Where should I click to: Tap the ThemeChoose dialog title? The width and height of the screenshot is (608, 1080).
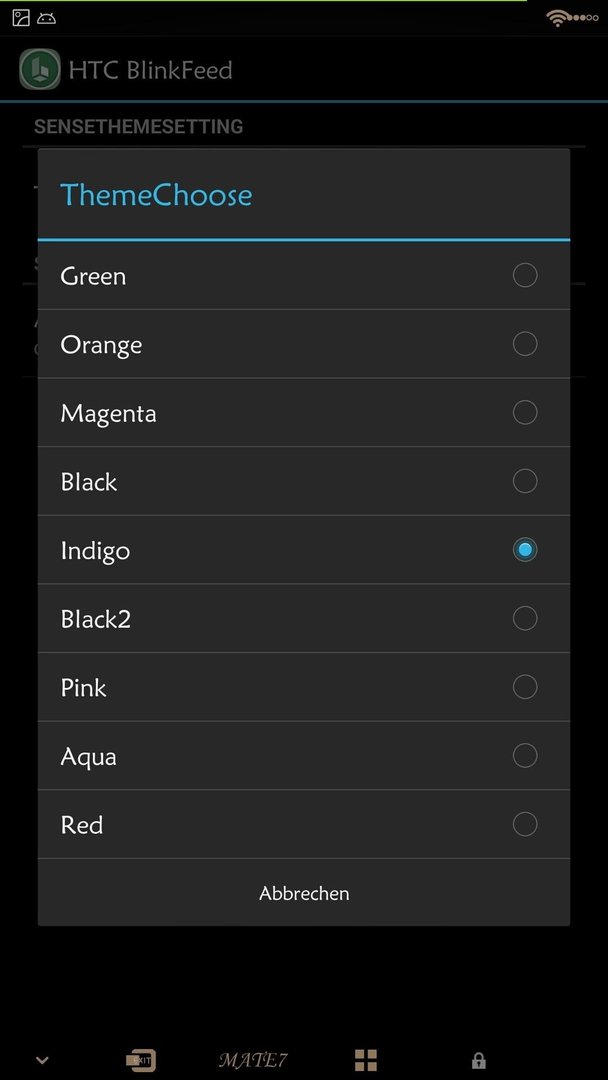(156, 195)
